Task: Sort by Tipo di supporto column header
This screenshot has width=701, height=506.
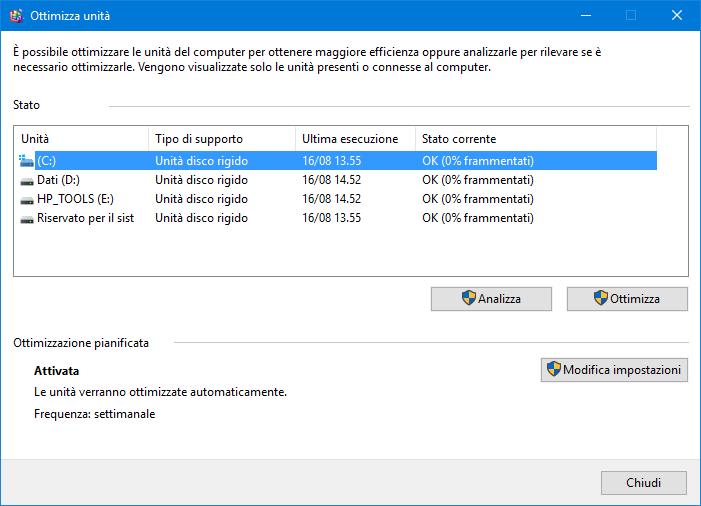Action: click(222, 139)
